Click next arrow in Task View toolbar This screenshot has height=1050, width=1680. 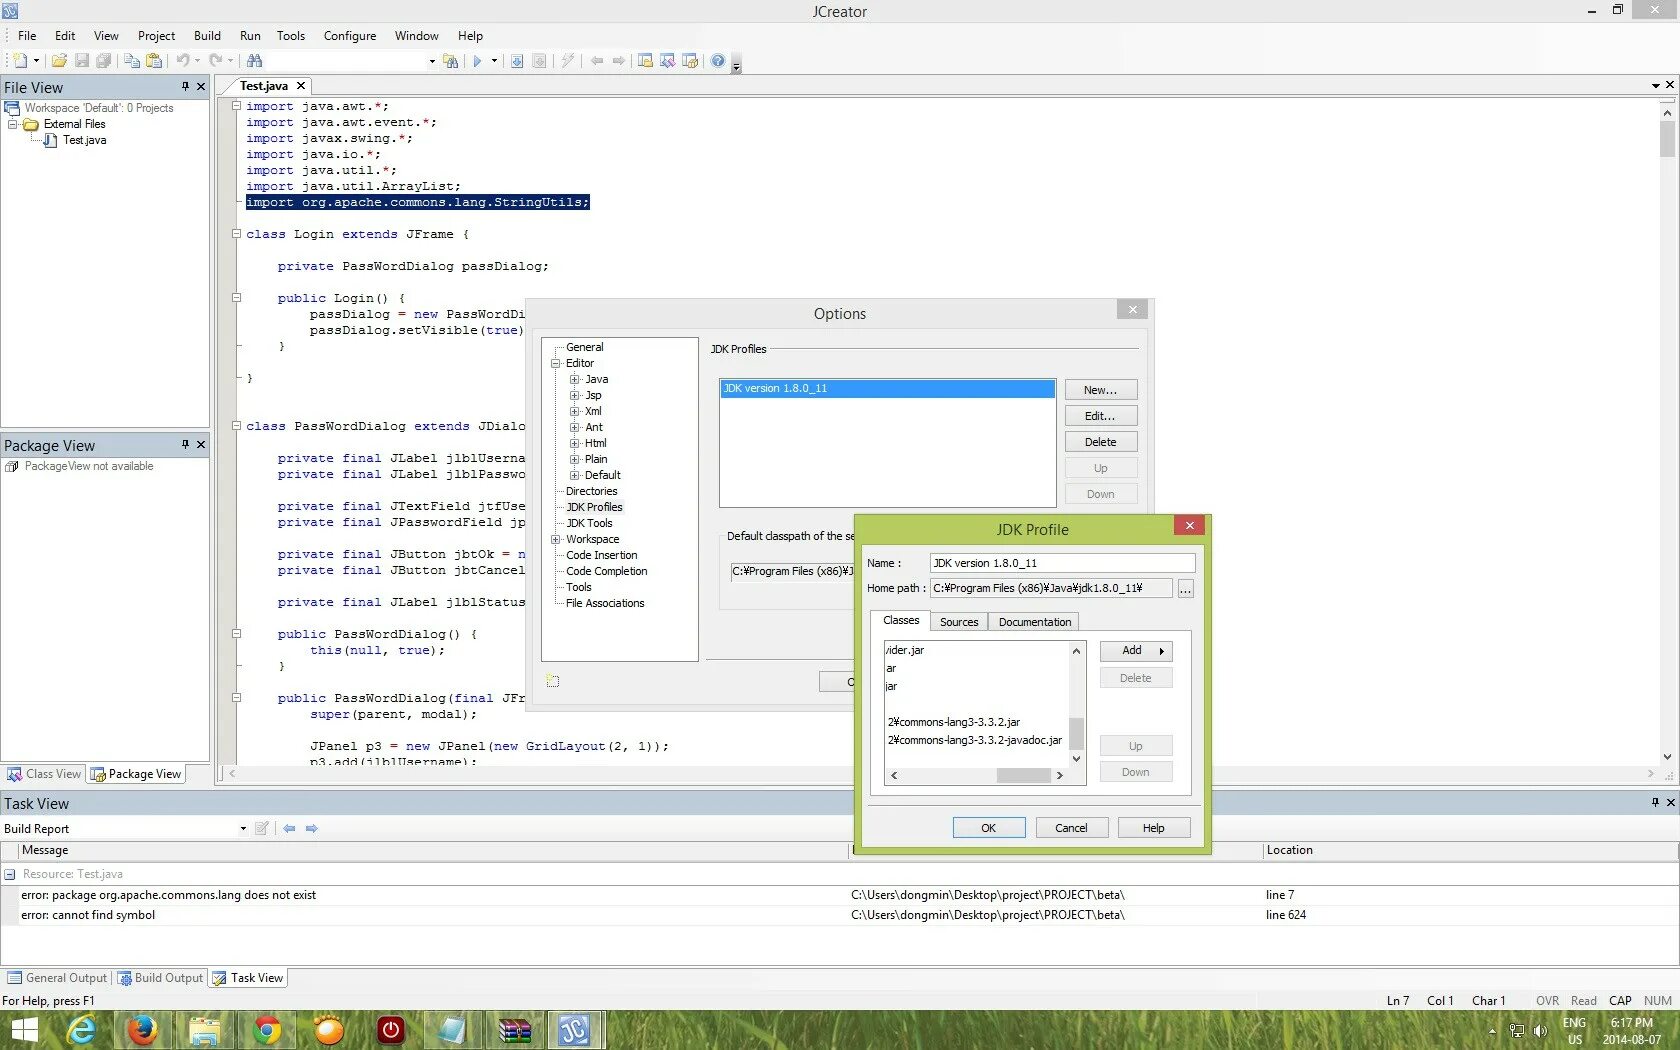311,828
